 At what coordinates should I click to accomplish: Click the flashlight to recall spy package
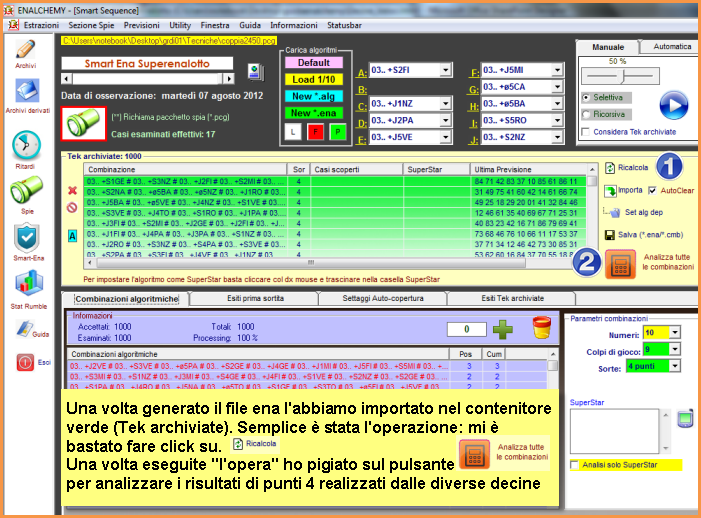(84, 124)
